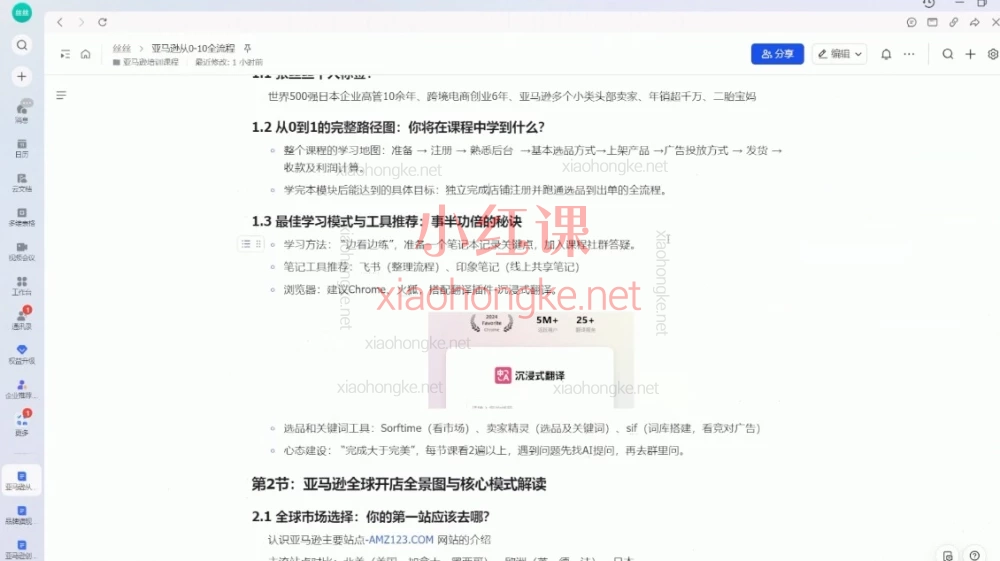
Task: Click the bullet 学完本模块后能达到的具体目标
Action: point(475,189)
